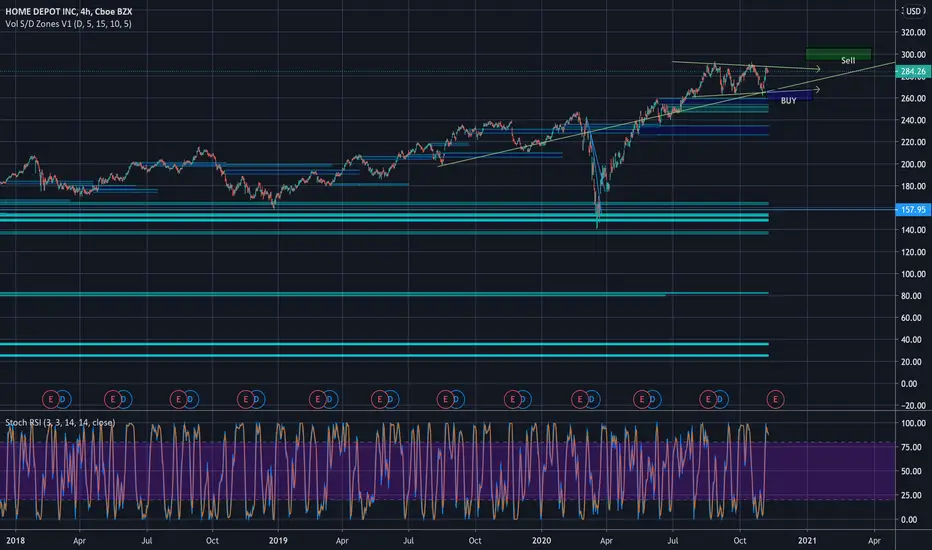The image size is (932, 550).
Task: Open the February 2019 earnings marker
Action: point(317,399)
